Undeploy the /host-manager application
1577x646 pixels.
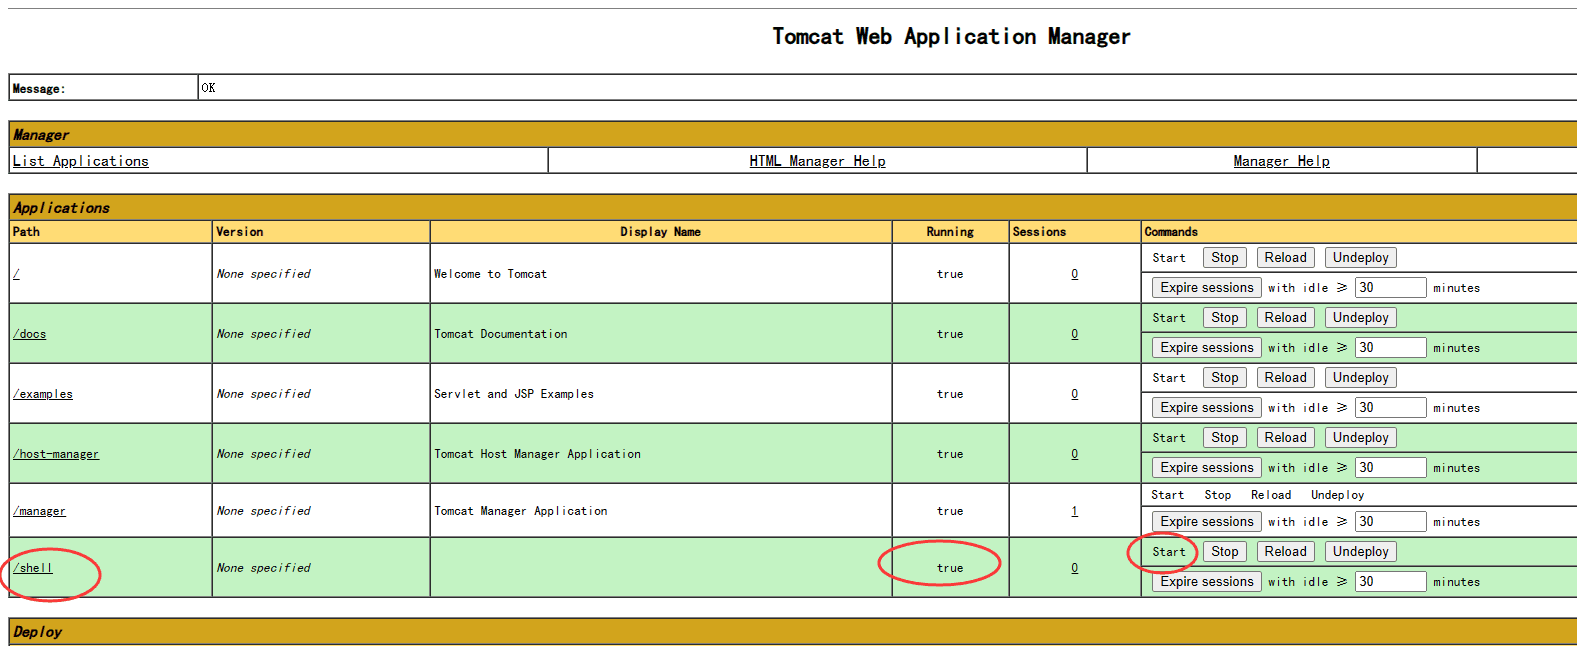tap(1360, 438)
